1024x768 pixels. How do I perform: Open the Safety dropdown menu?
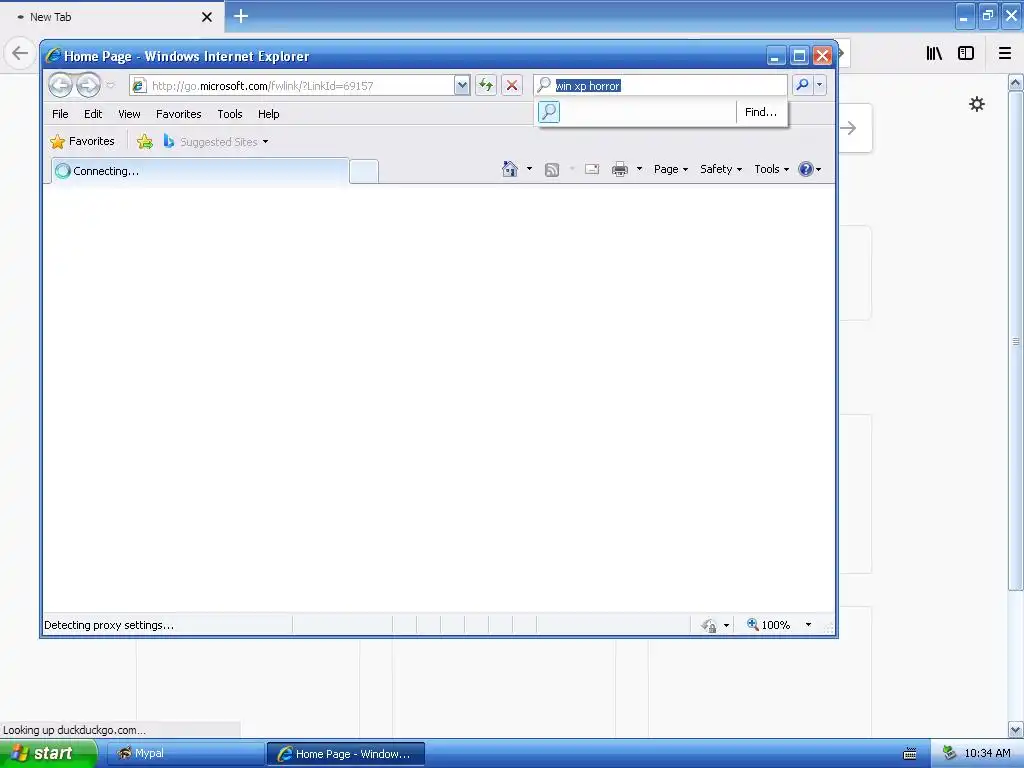click(x=721, y=169)
